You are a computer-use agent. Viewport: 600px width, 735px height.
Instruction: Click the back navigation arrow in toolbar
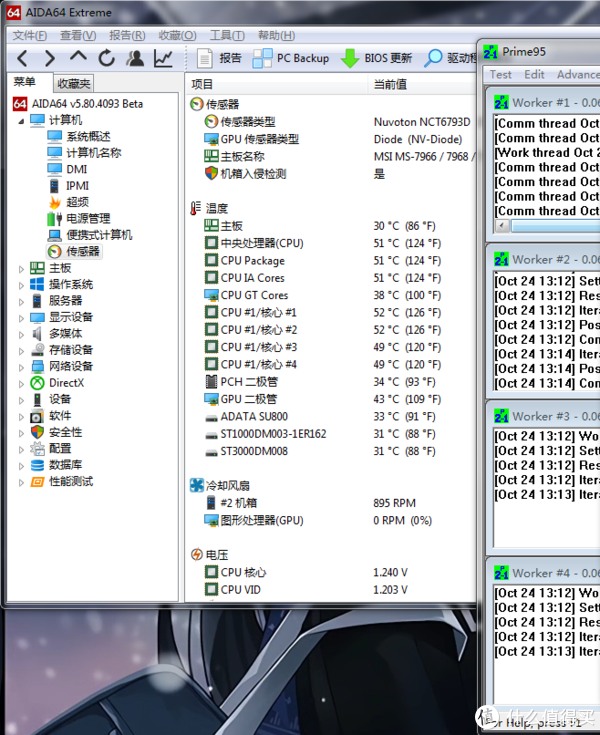(22, 58)
